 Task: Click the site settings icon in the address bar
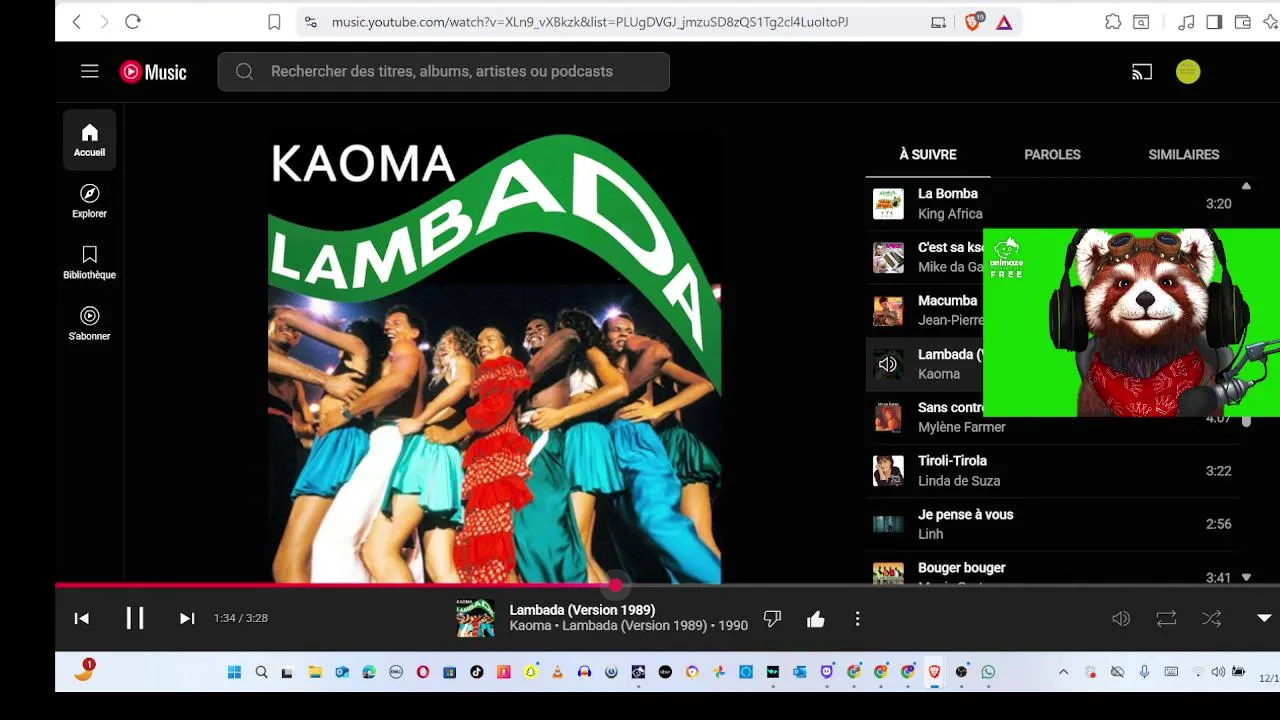point(311,22)
